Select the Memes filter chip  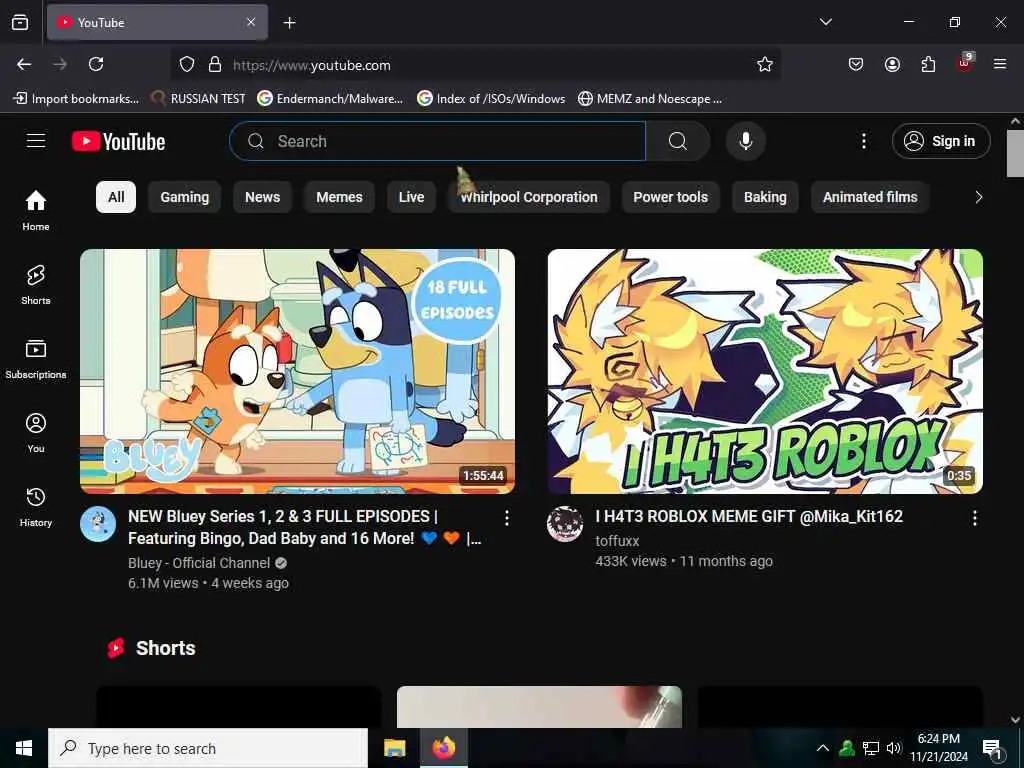click(339, 197)
